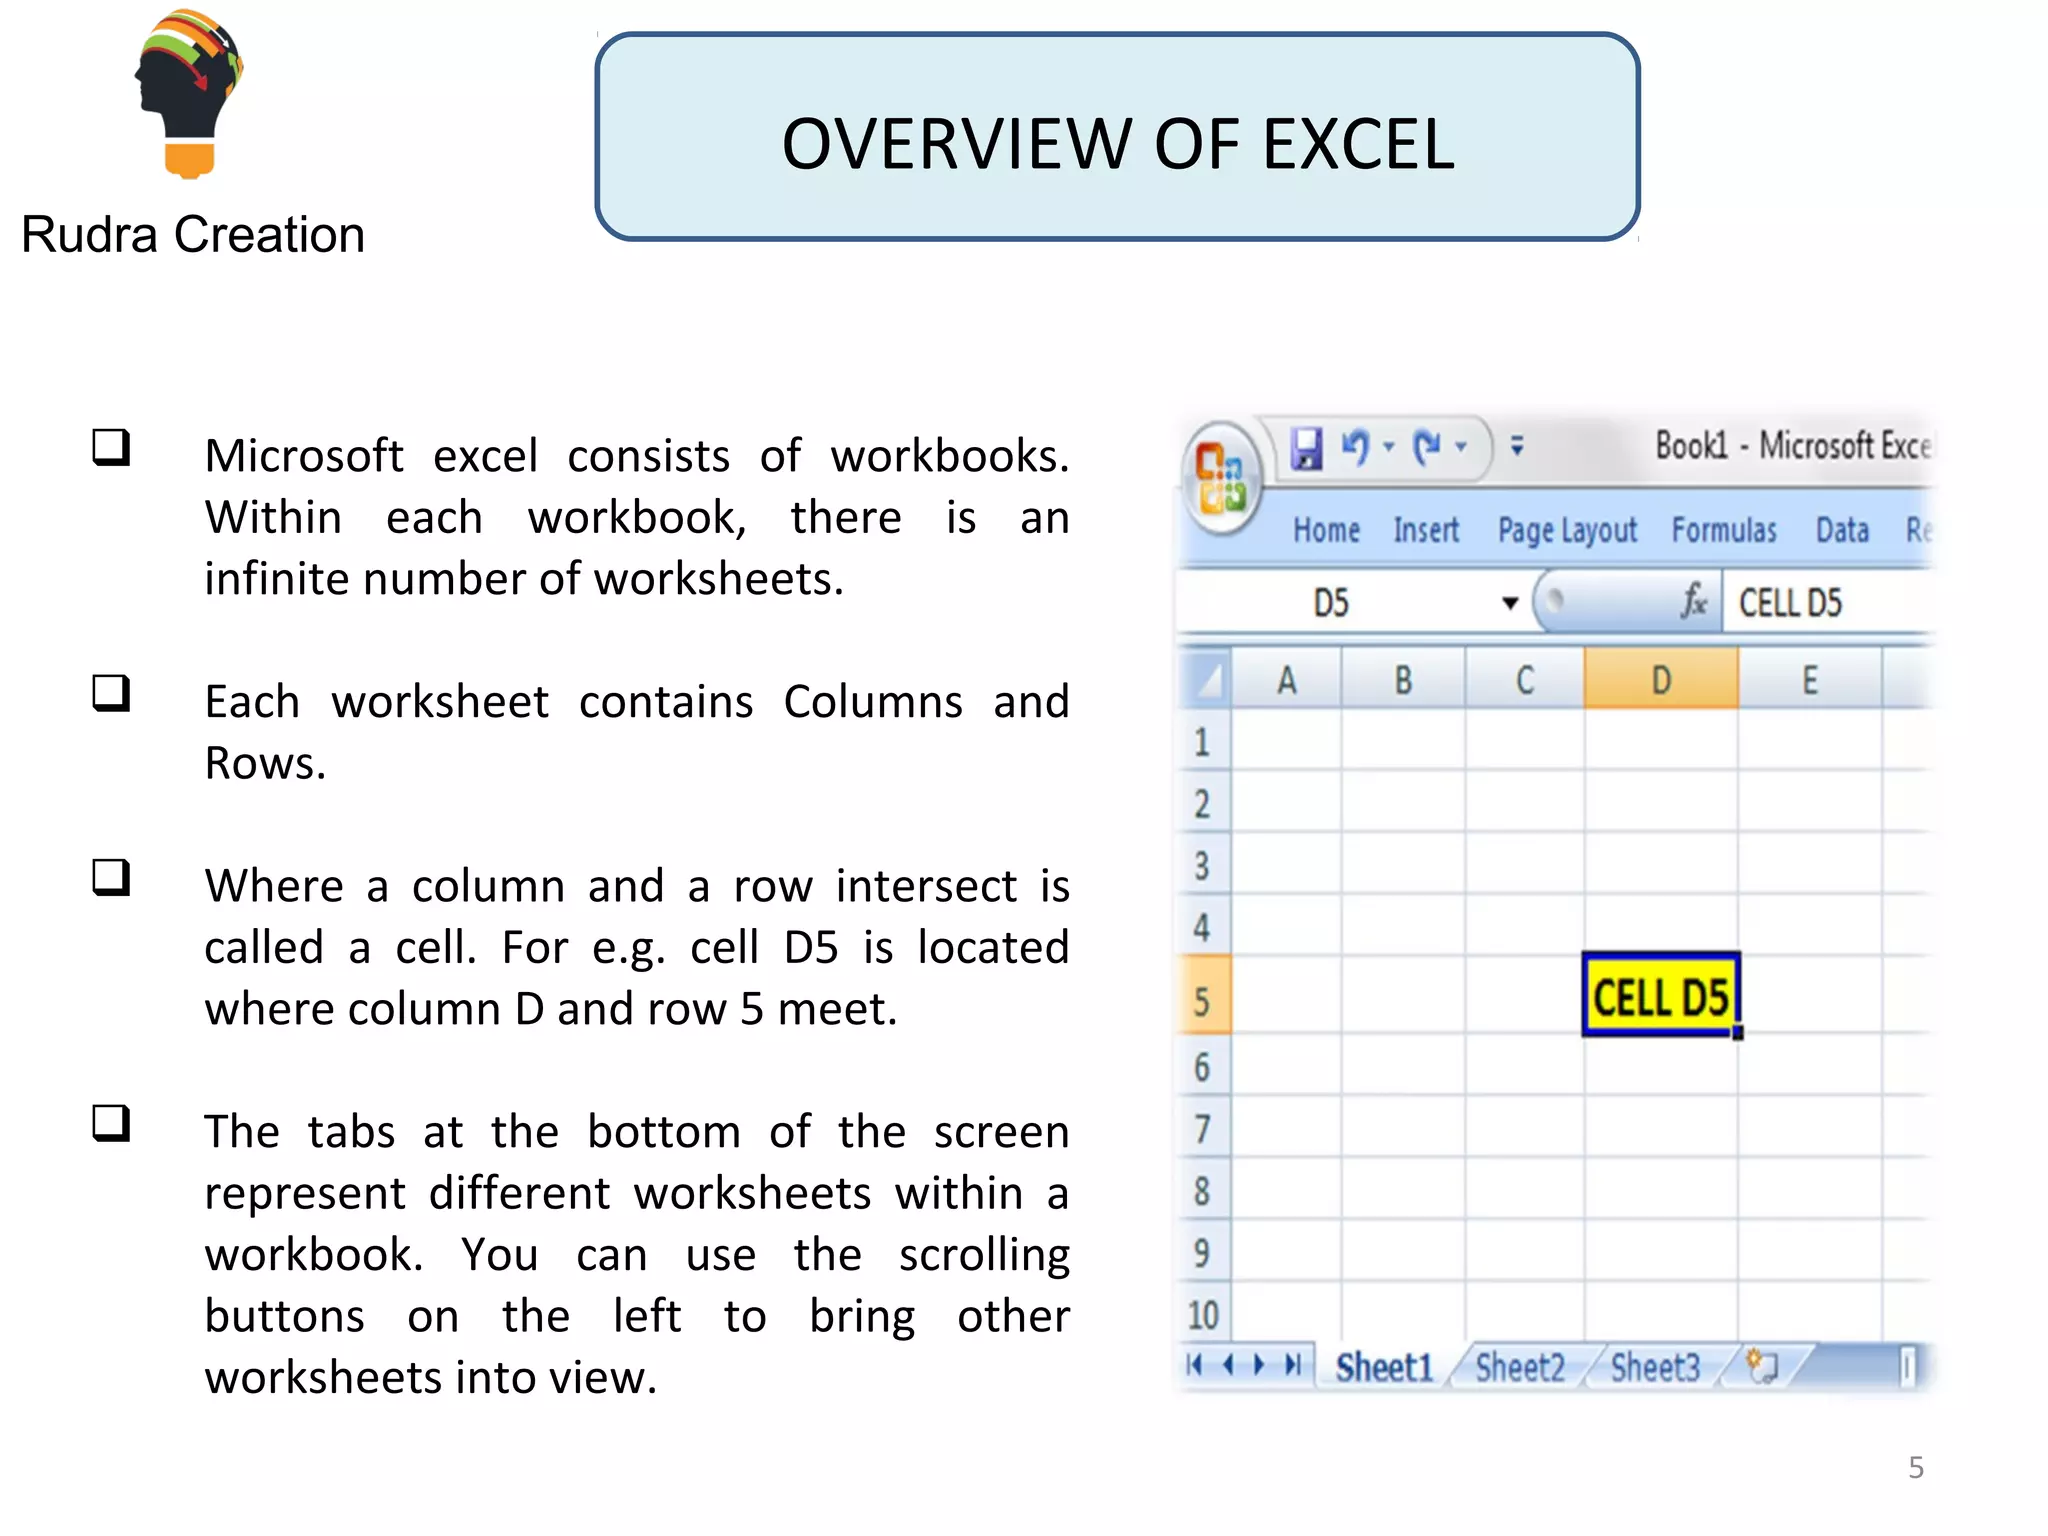Select row 6 header
This screenshot has height=1536, width=2048.
pos(1204,1066)
